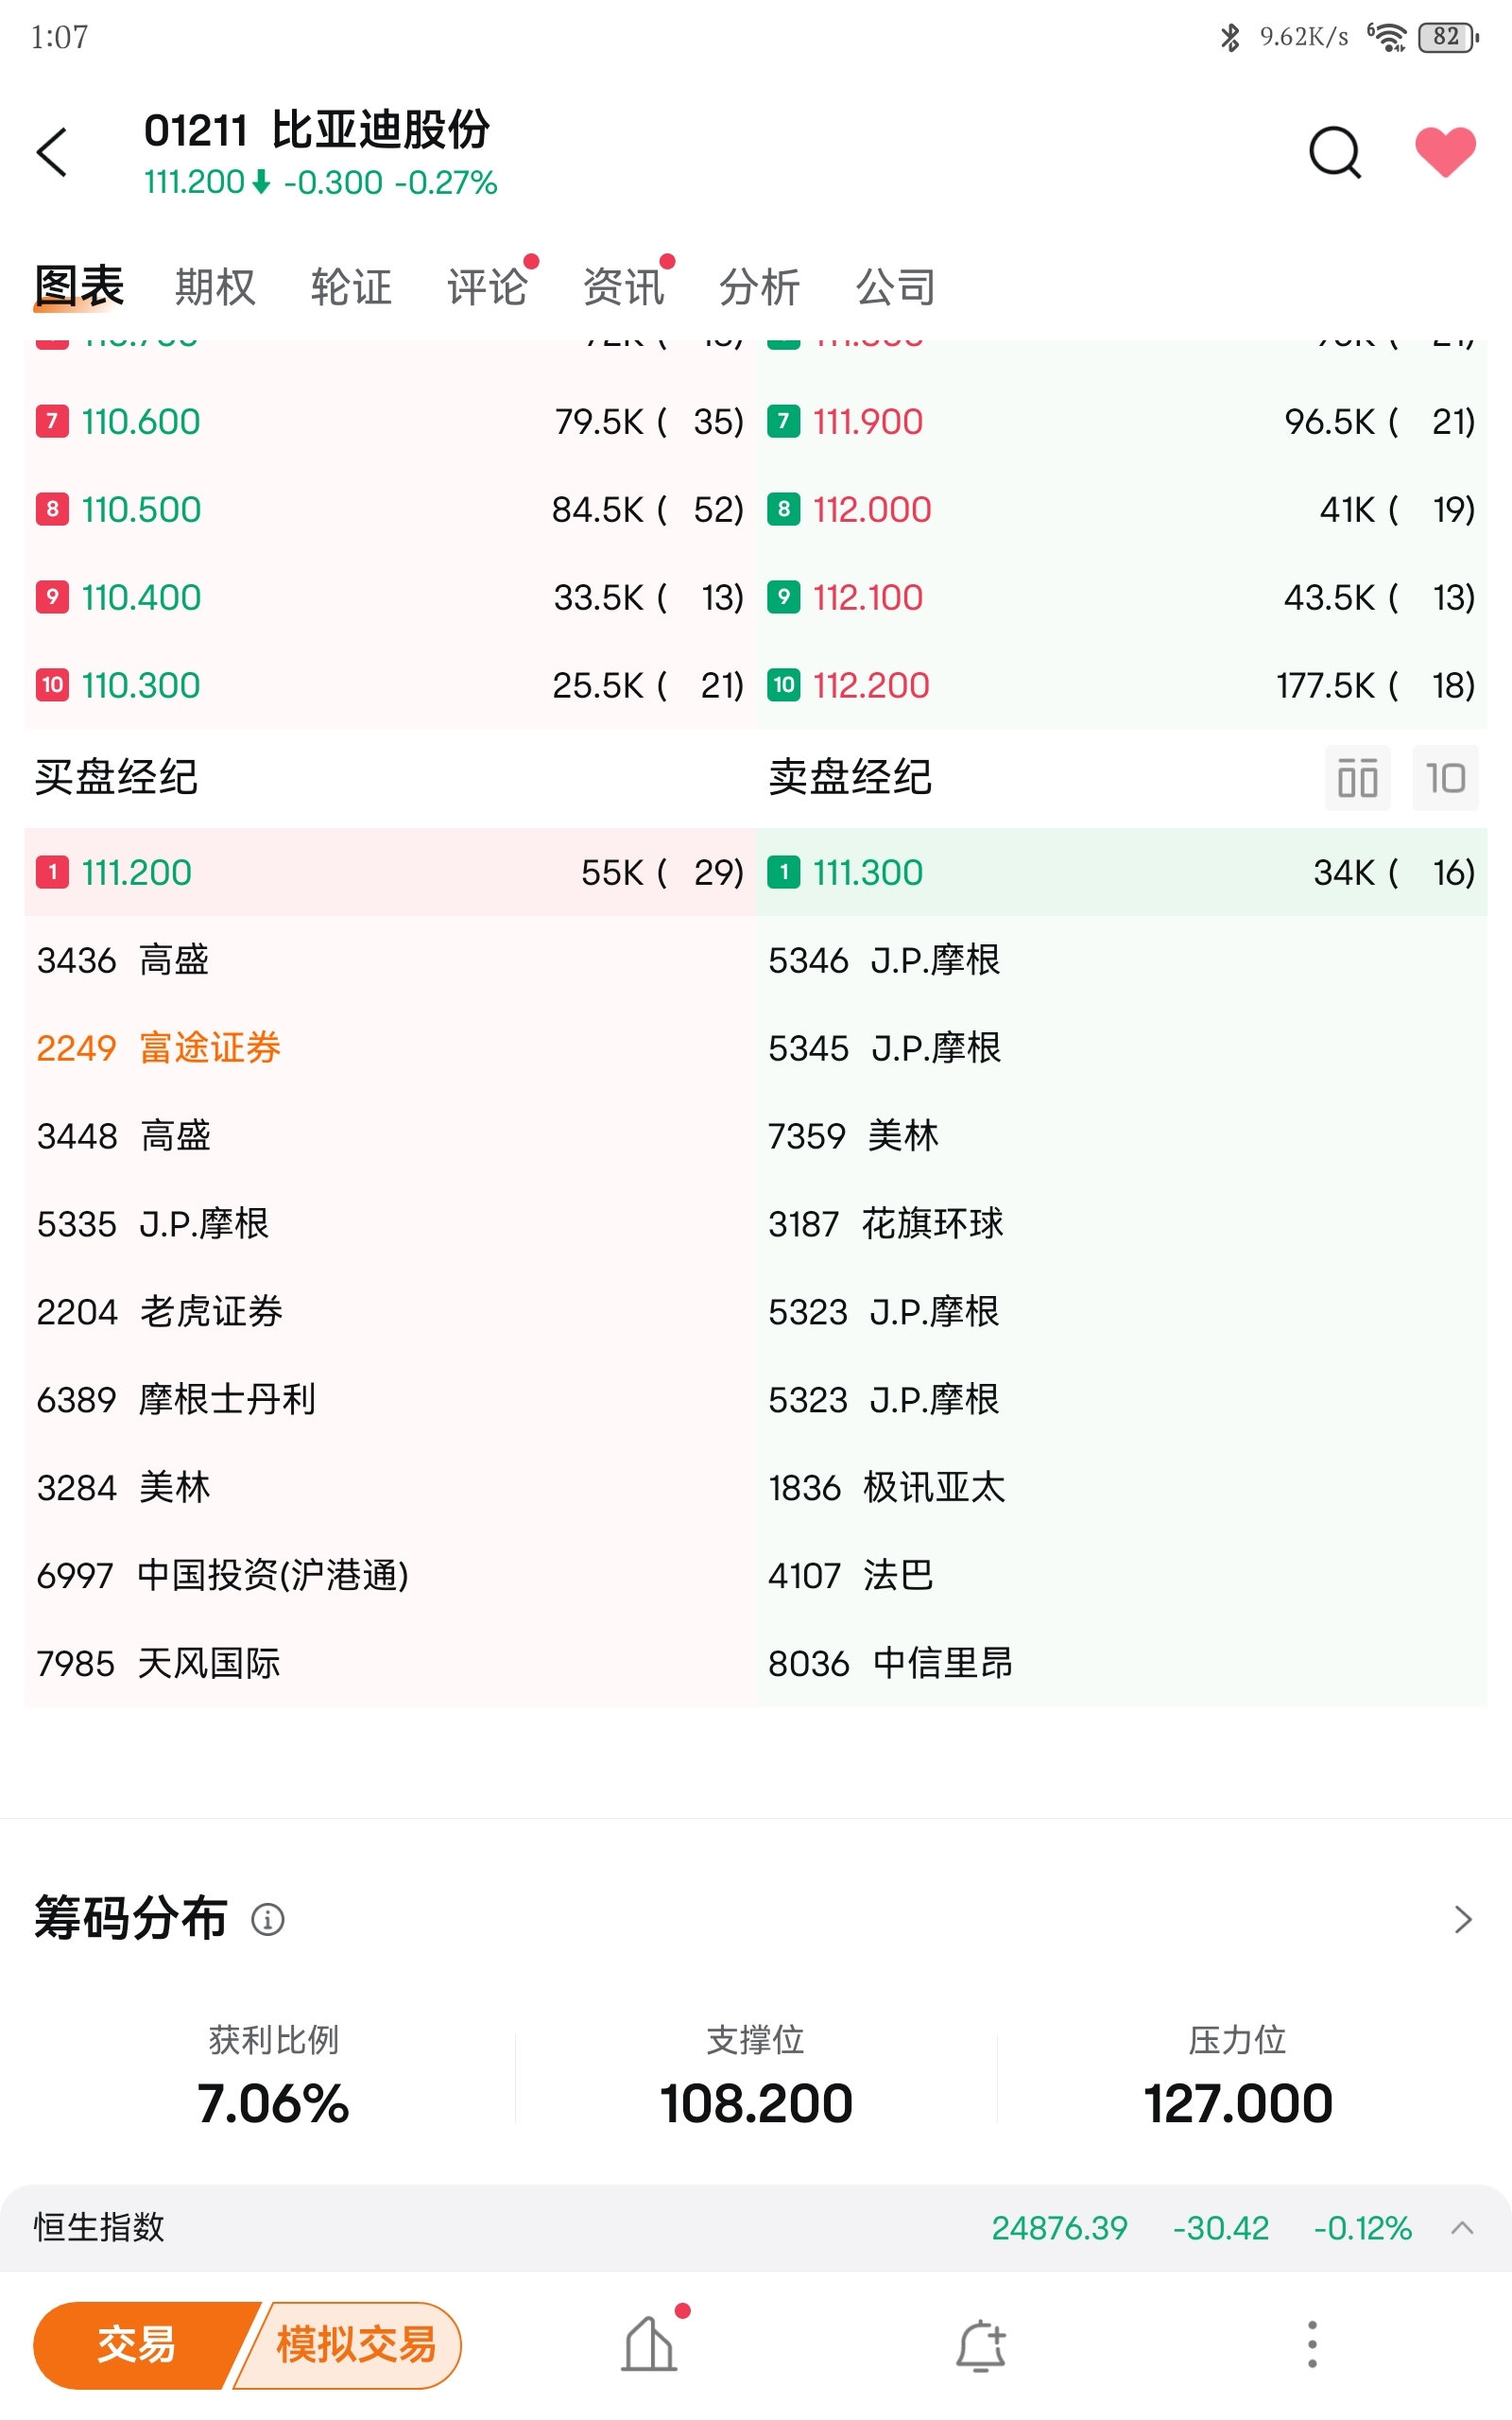Open the 资讯 tab
The image size is (1512, 2420).
[623, 287]
